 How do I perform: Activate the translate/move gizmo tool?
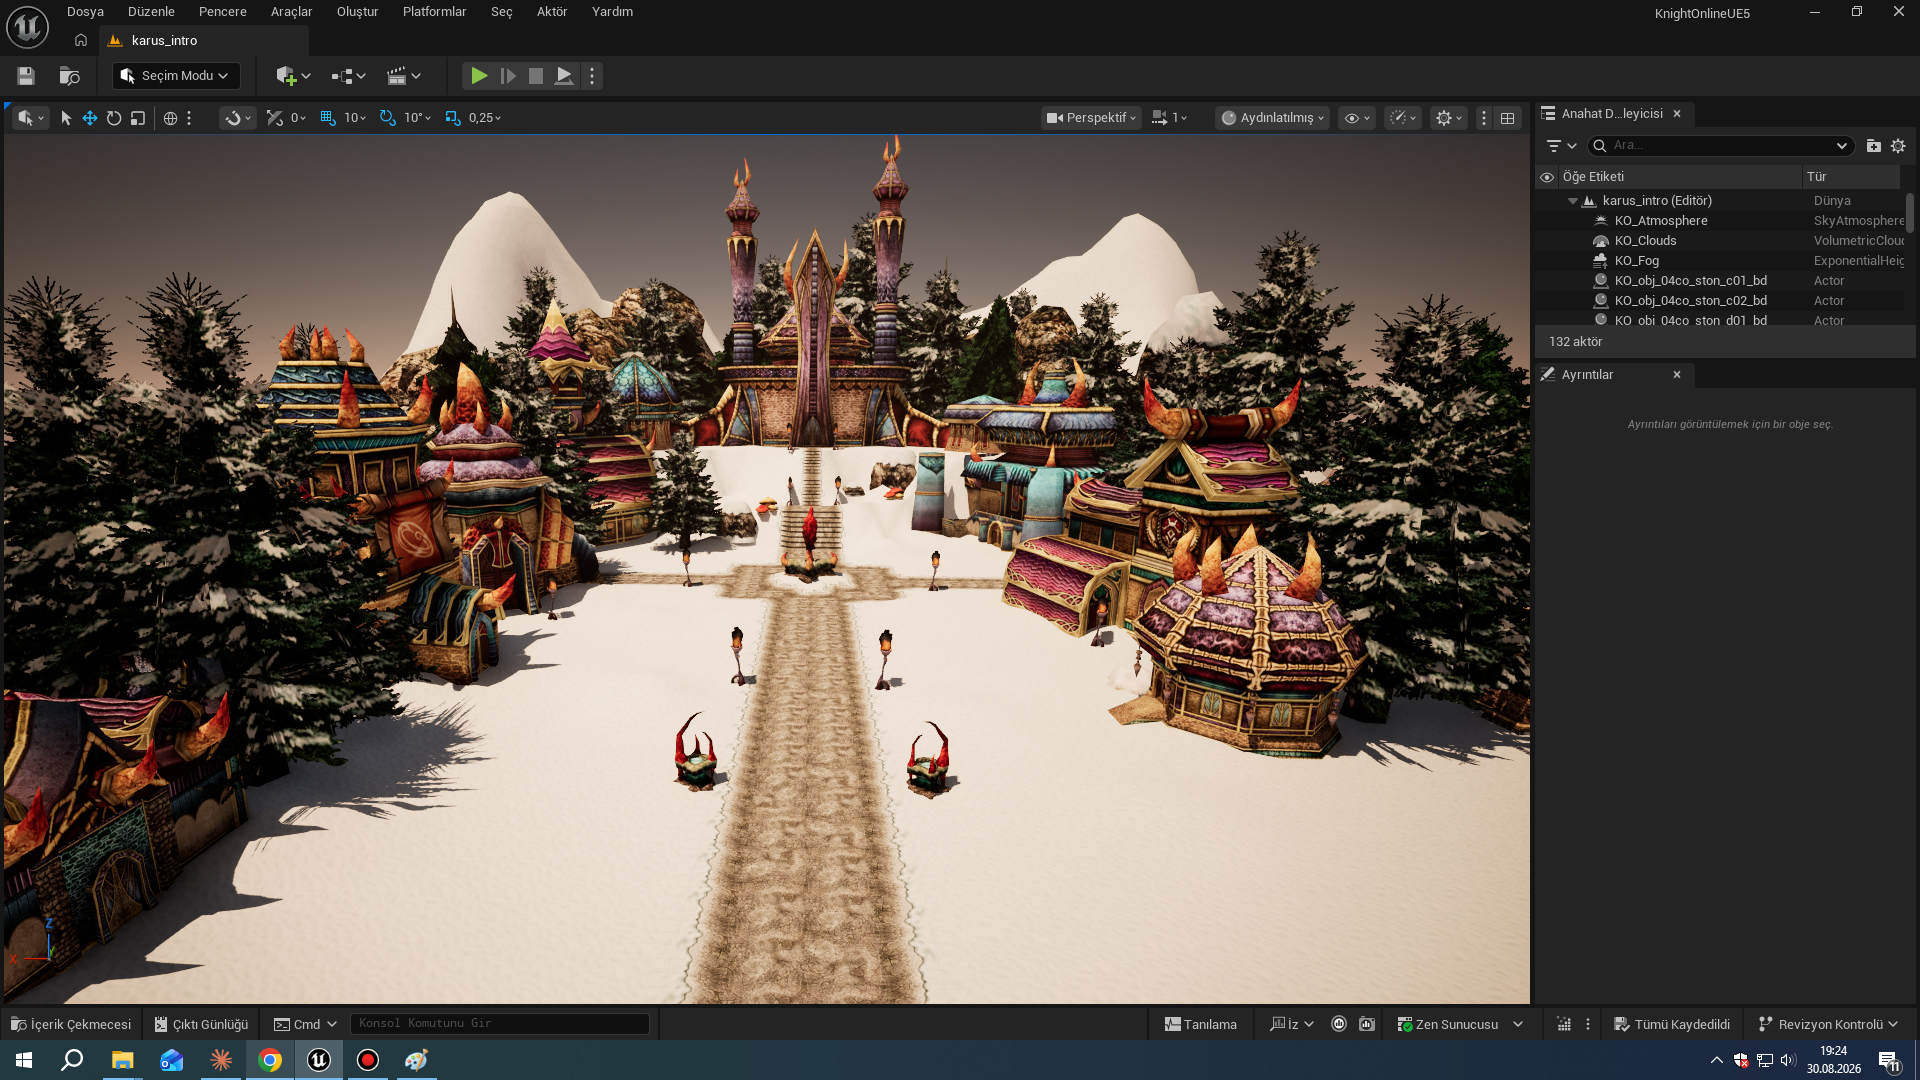90,118
